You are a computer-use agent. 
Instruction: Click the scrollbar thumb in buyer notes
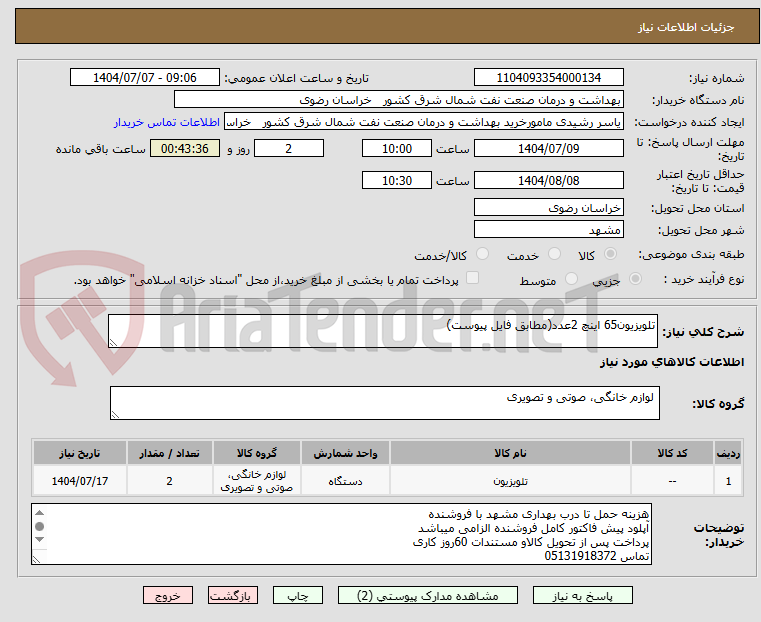(40, 526)
